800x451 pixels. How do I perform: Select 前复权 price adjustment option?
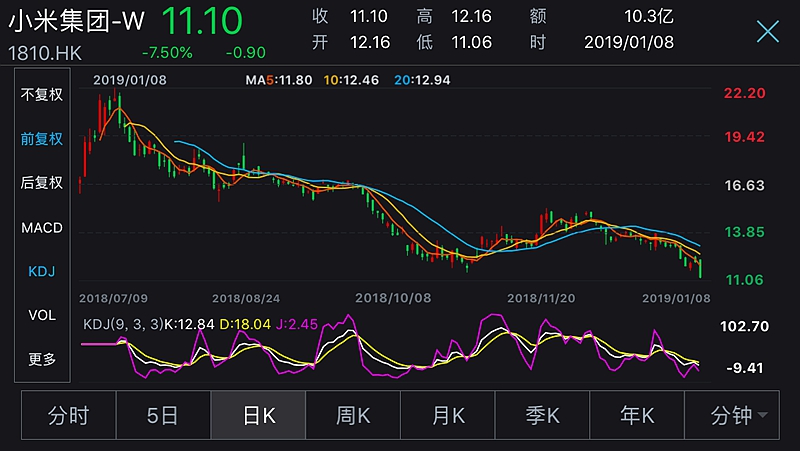42,139
